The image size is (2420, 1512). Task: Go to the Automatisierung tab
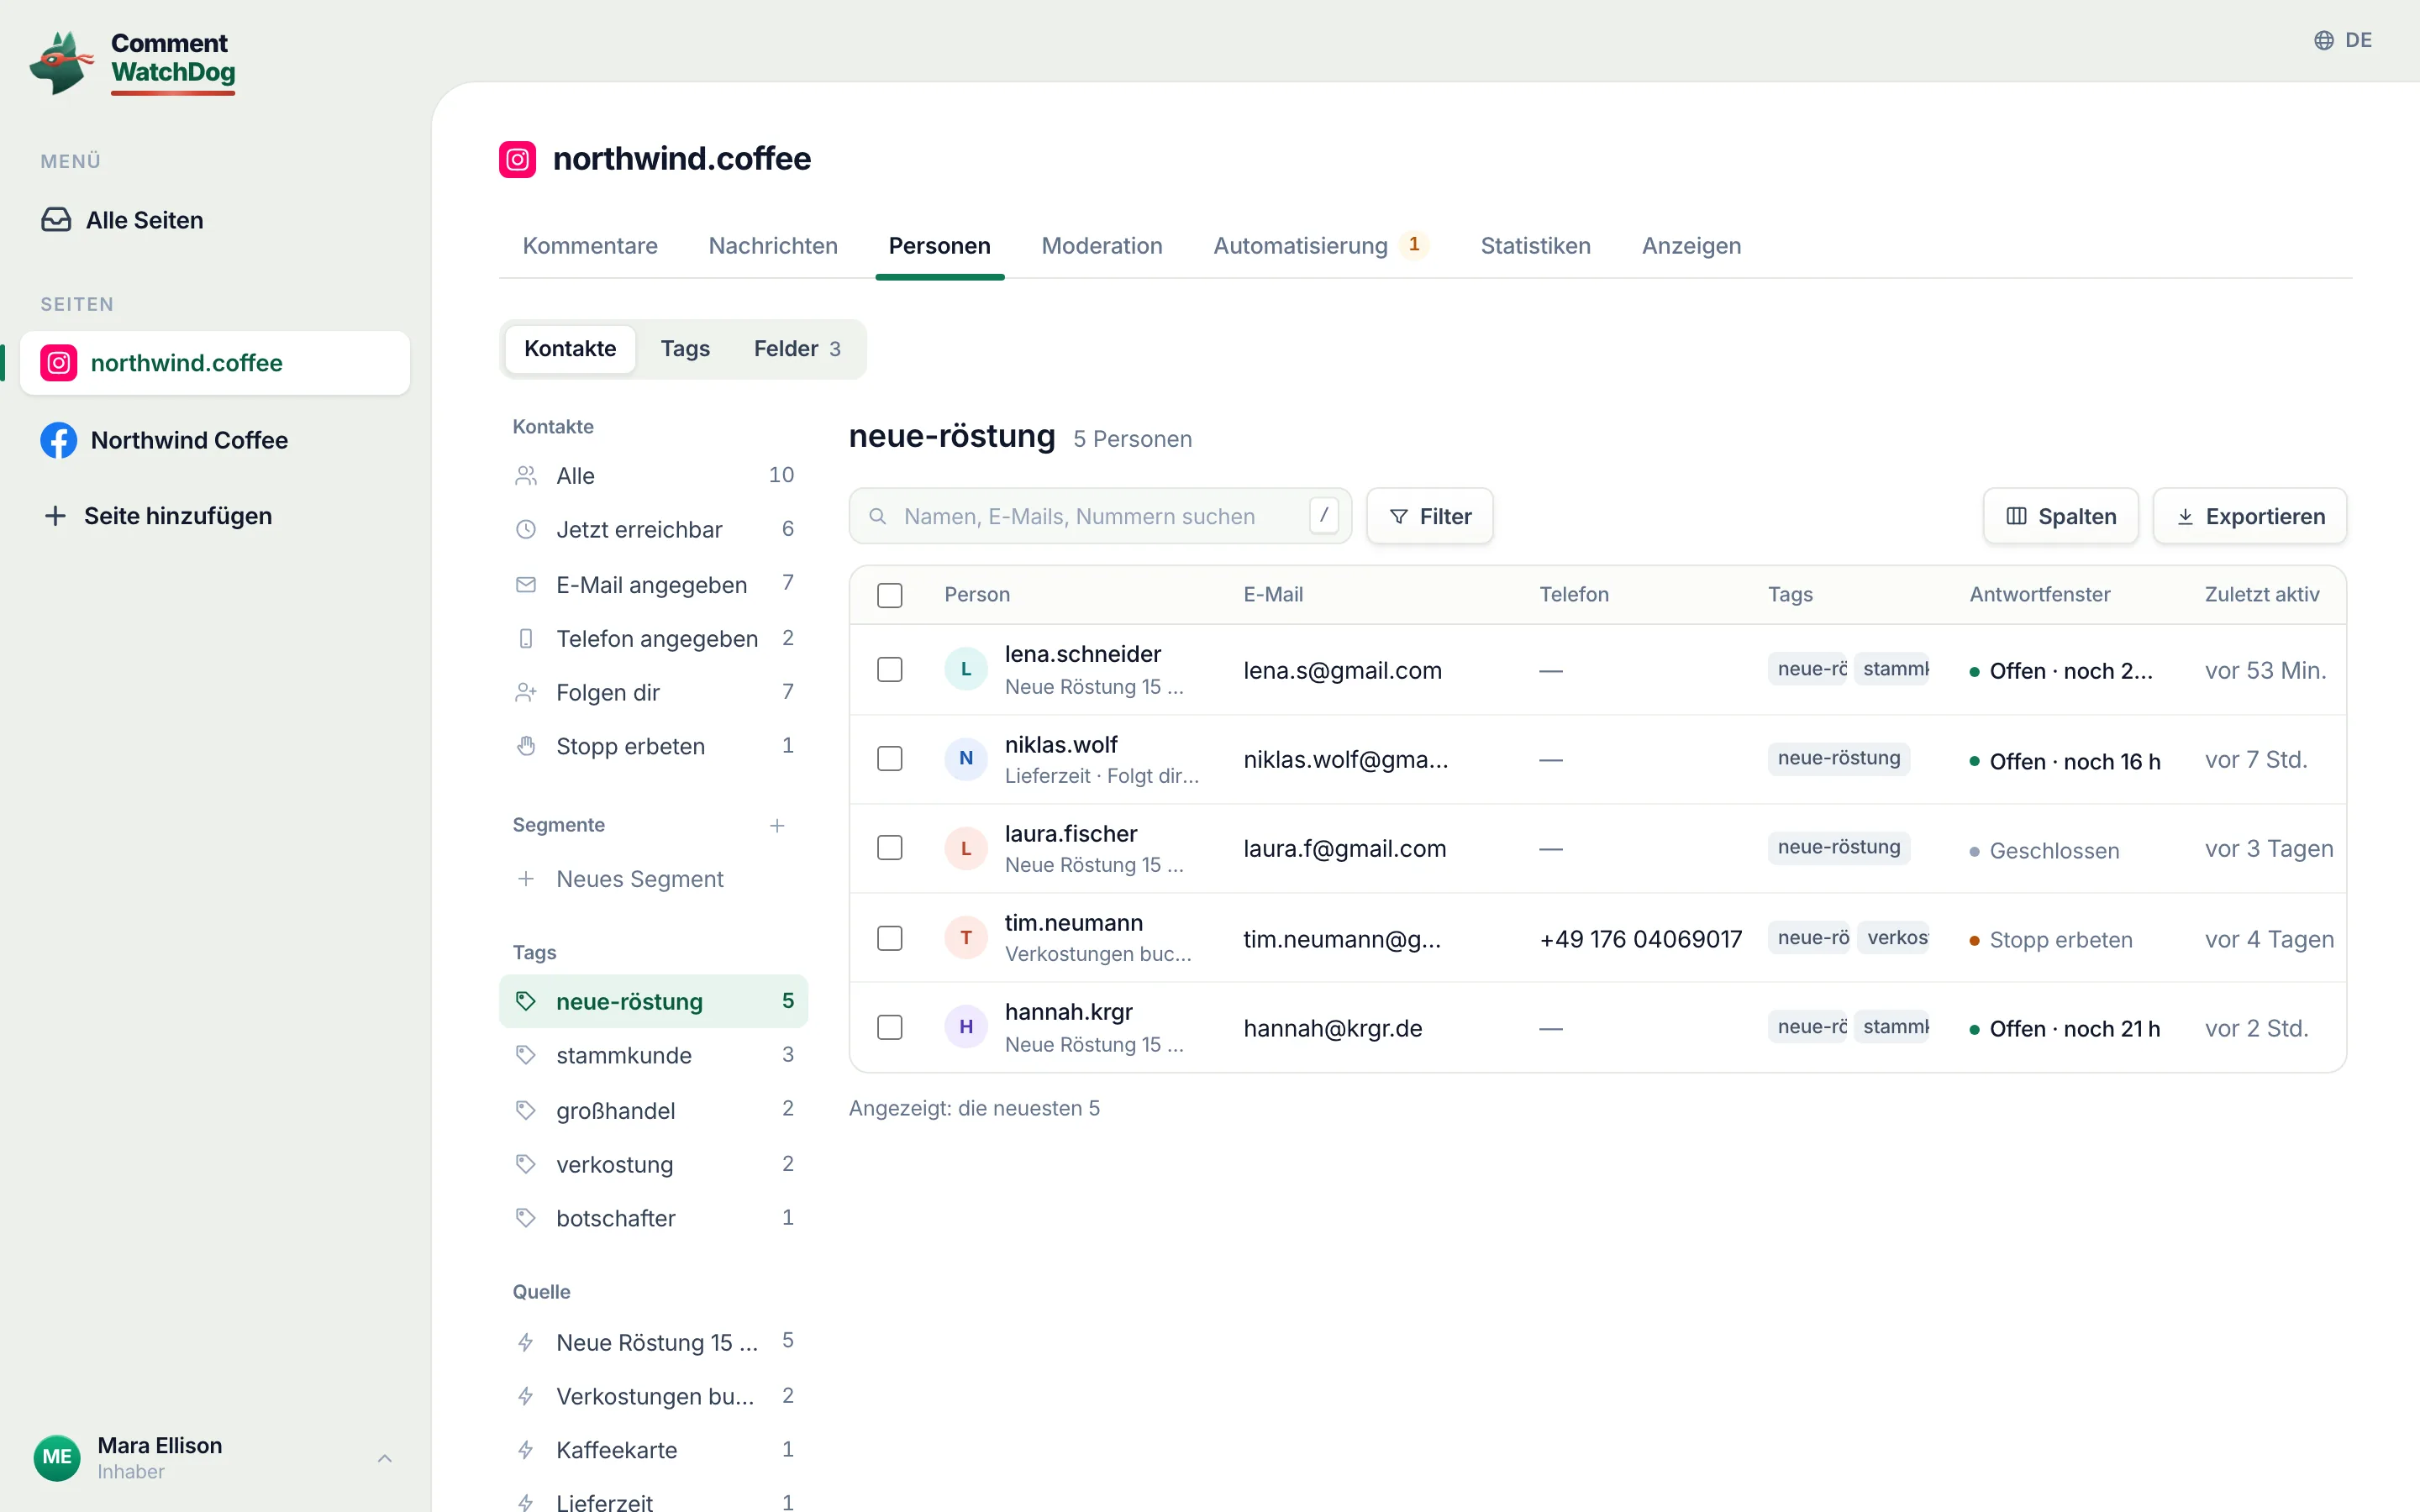click(1321, 246)
